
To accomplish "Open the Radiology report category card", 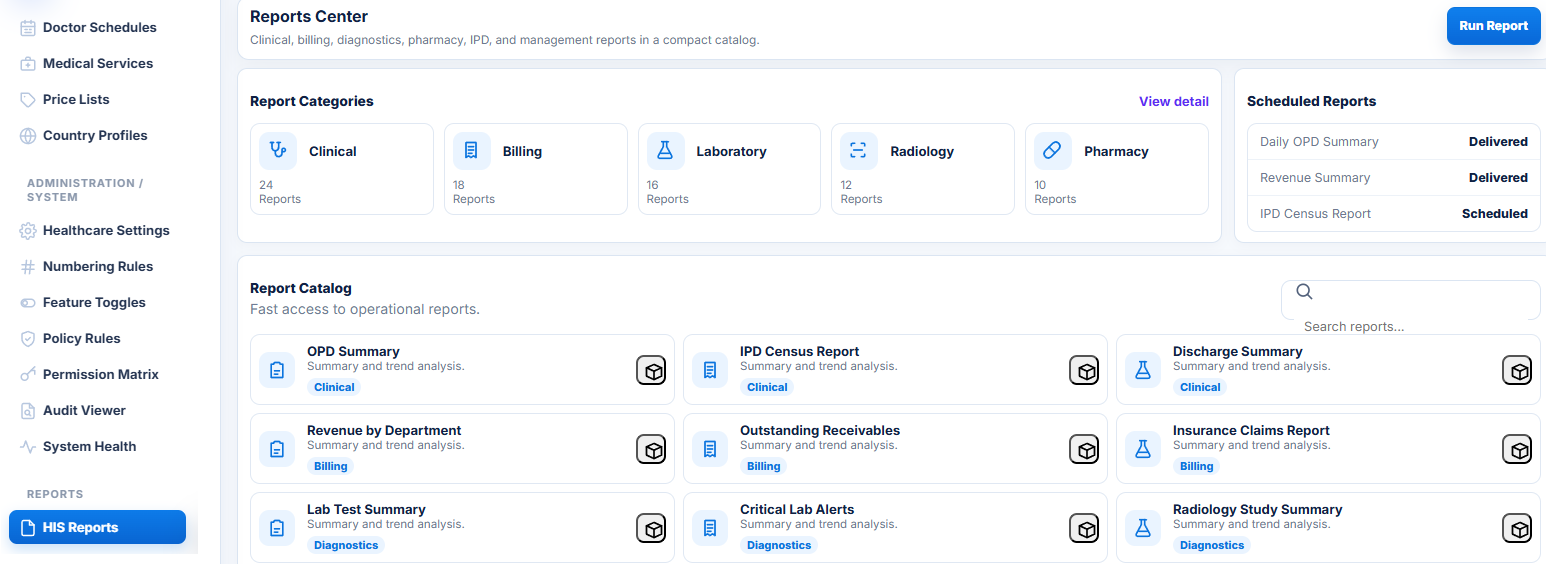I will [x=923, y=169].
